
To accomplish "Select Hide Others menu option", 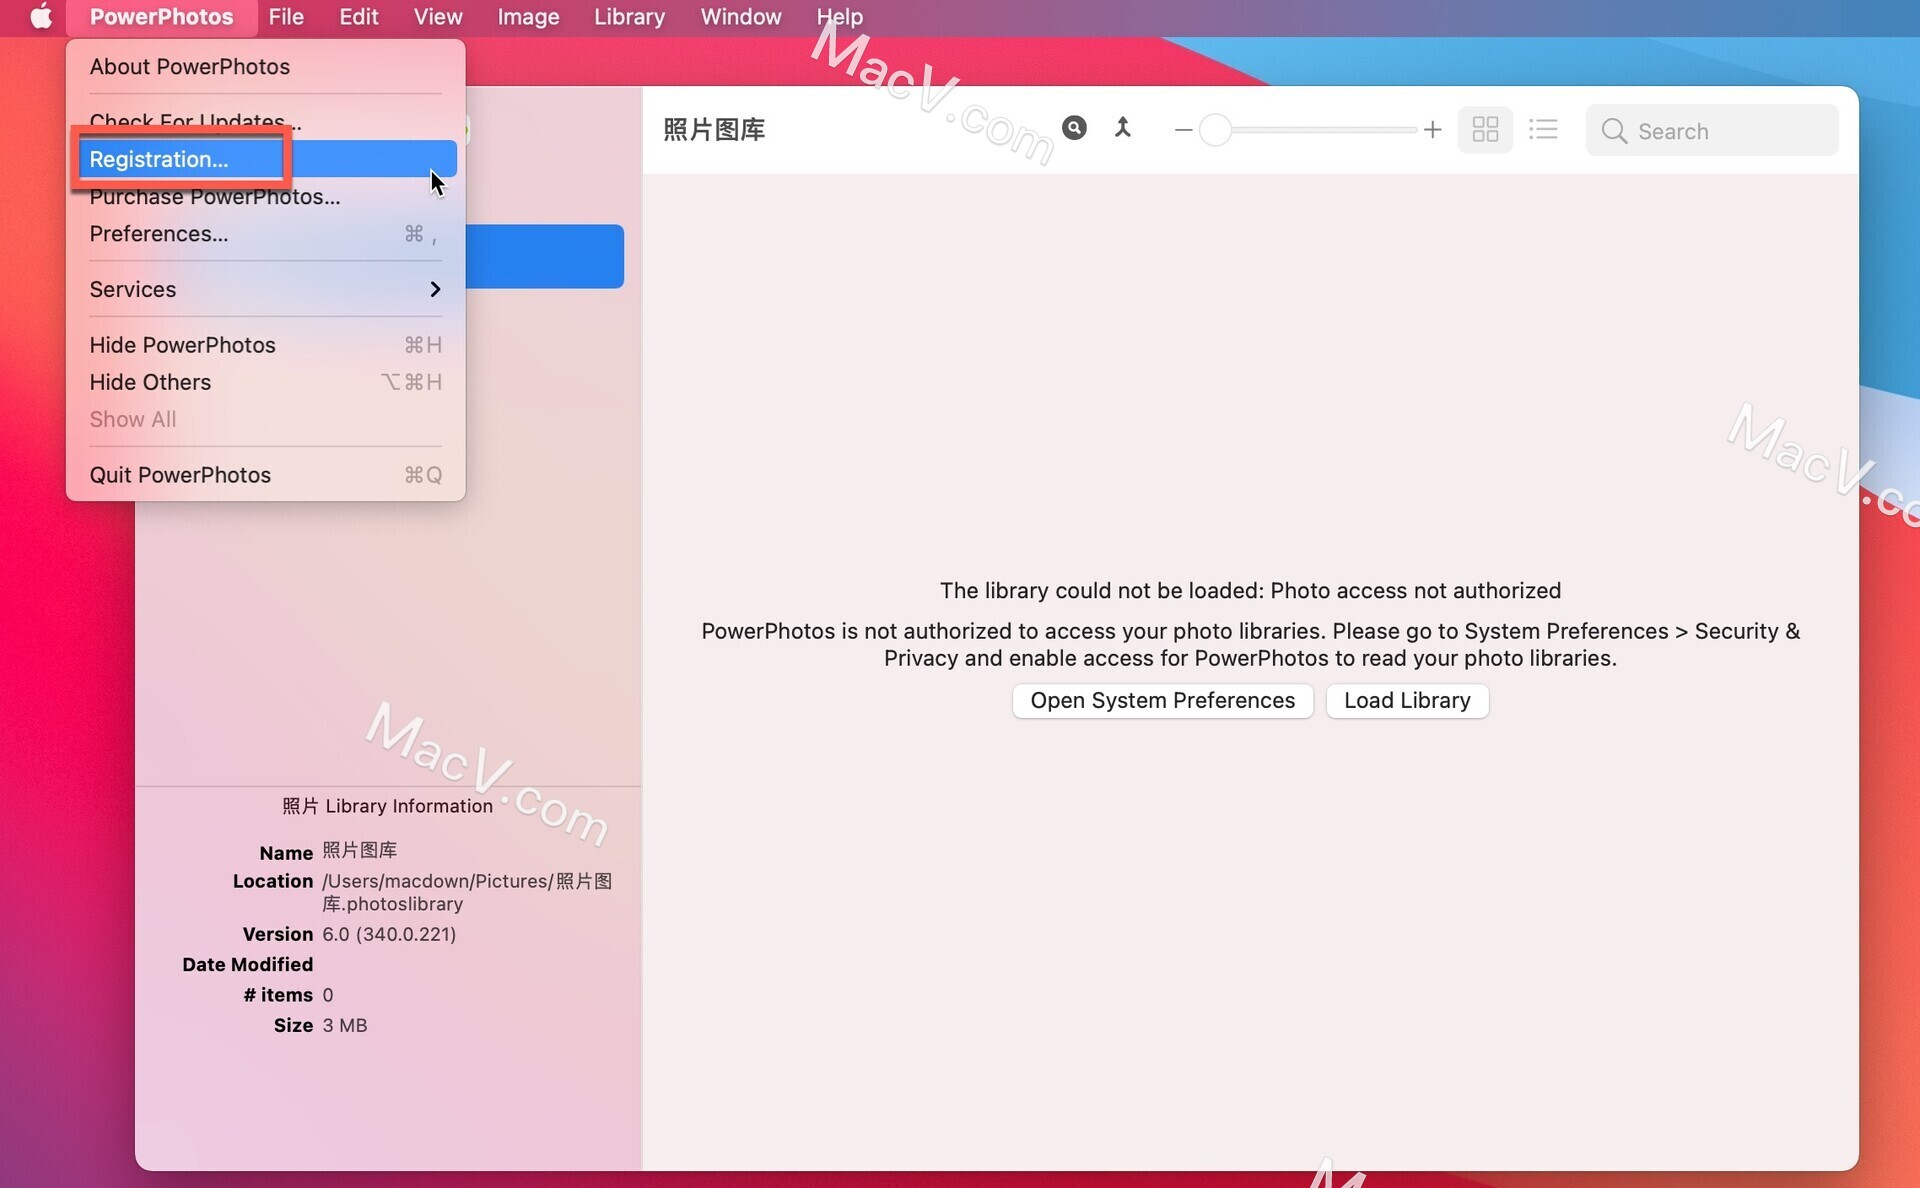I will (x=149, y=381).
